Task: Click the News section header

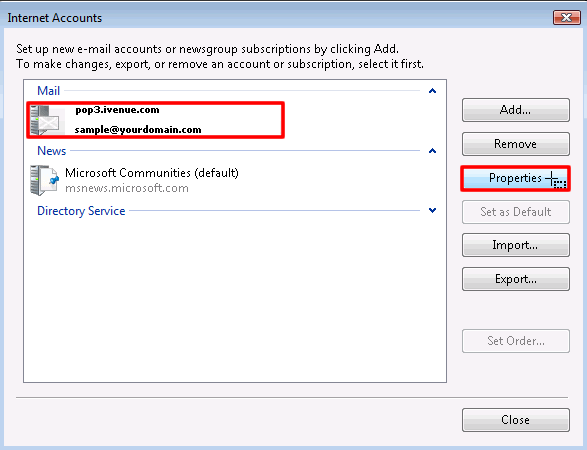Action: point(52,150)
